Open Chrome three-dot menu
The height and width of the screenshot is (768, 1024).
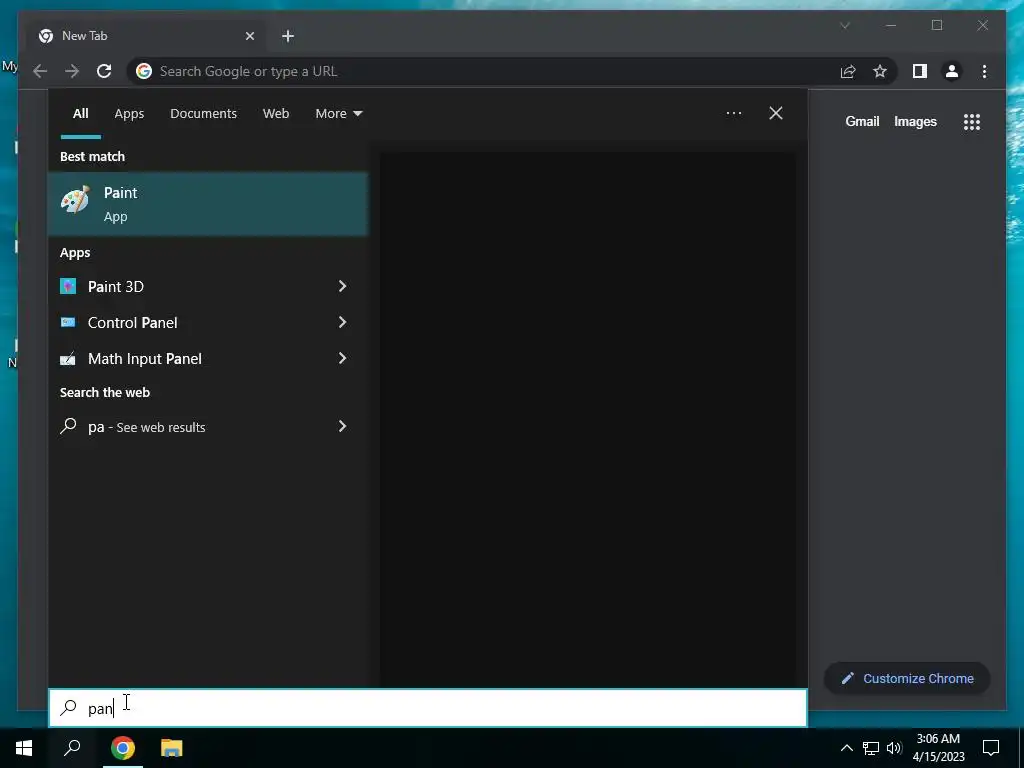[984, 71]
